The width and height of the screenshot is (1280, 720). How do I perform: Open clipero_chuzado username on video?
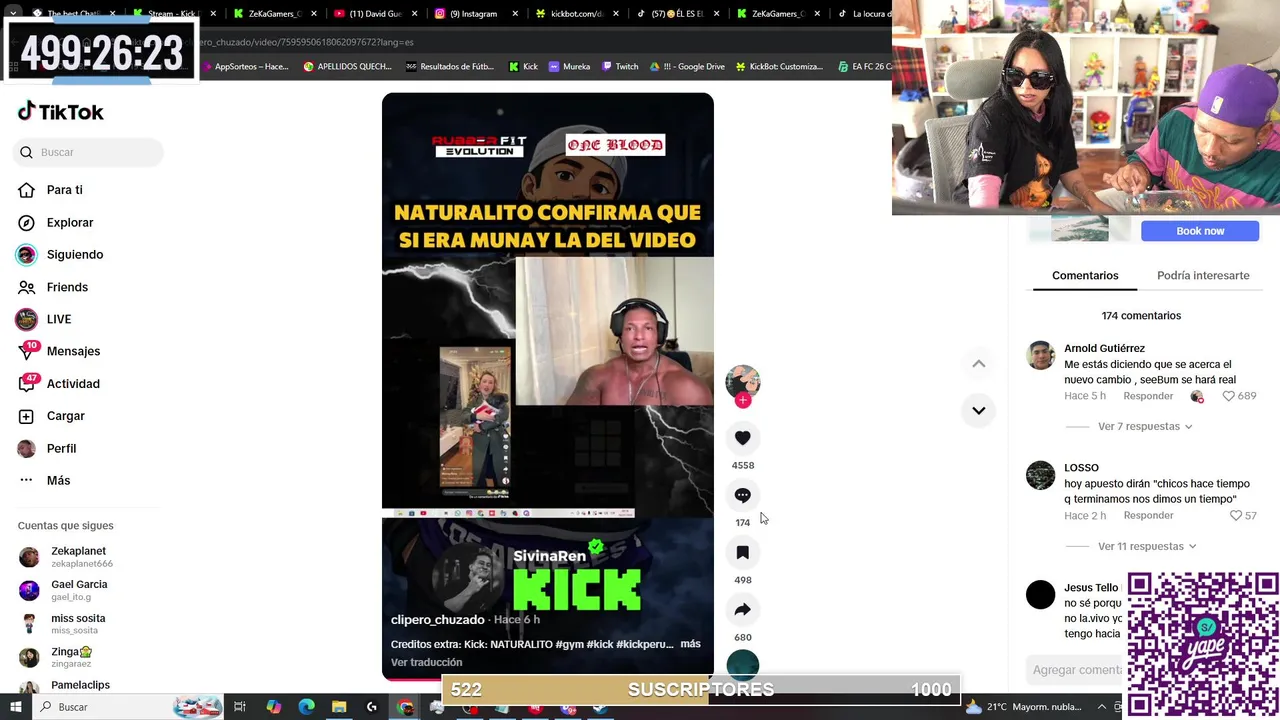pyautogui.click(x=437, y=620)
